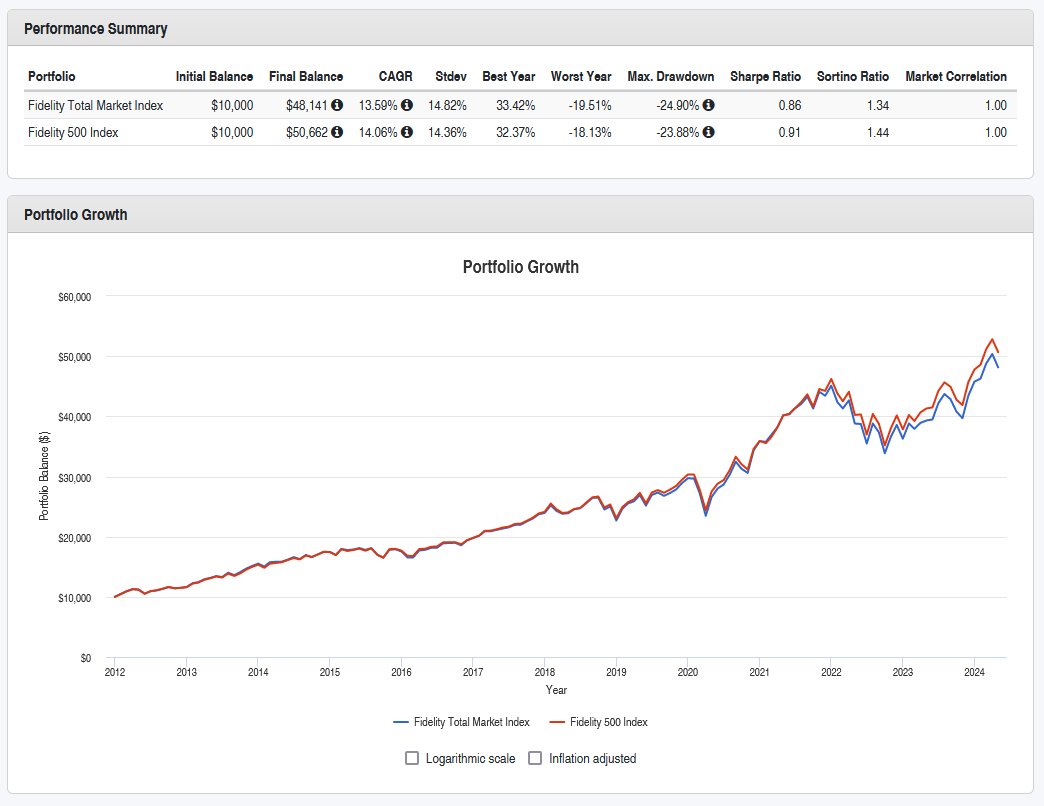The height and width of the screenshot is (806, 1044).
Task: Click the -23.88% max drawdown value
Action: 678,132
